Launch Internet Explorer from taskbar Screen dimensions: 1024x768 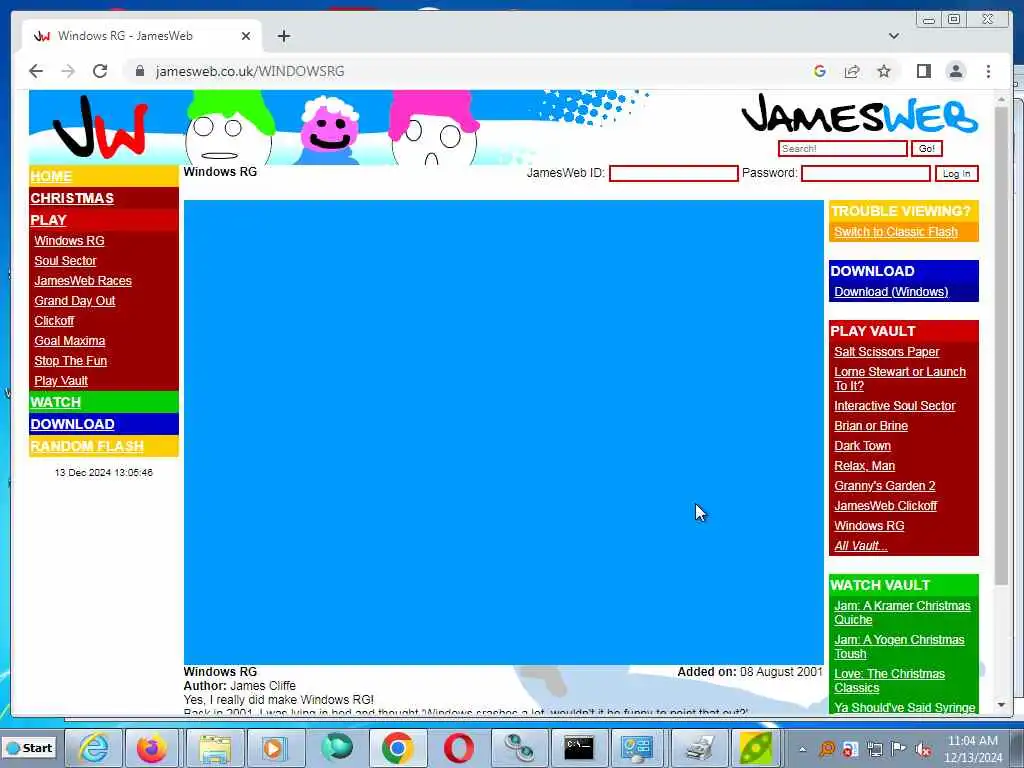[94, 748]
